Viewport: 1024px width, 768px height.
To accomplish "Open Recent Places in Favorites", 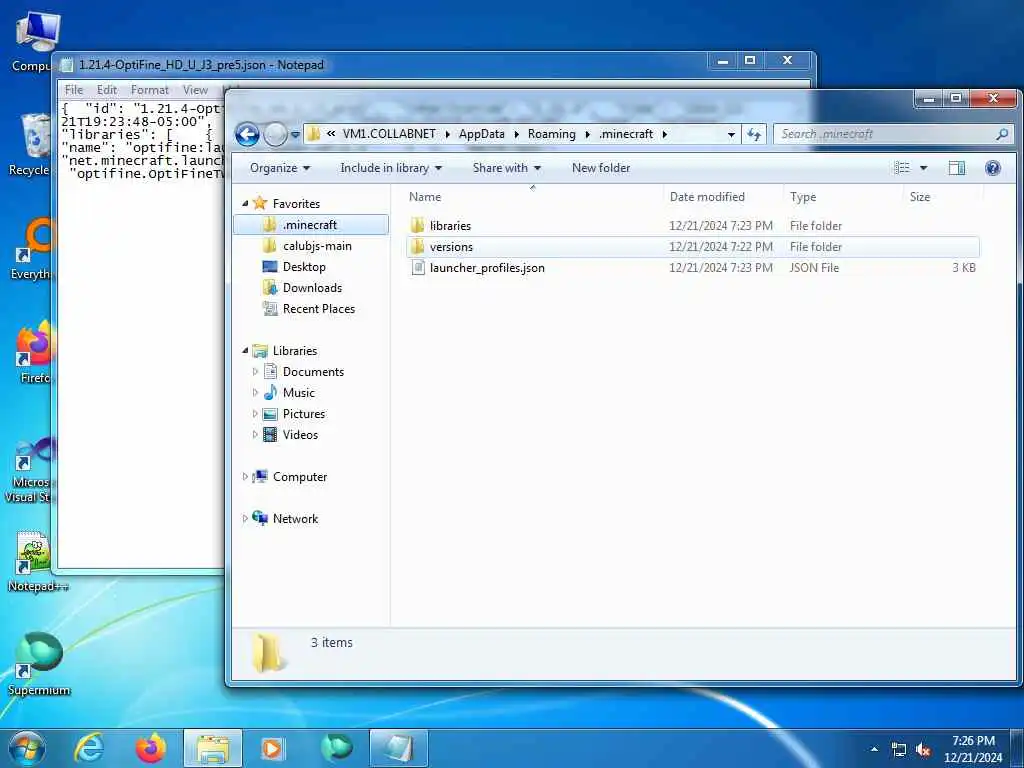I will pos(319,309).
